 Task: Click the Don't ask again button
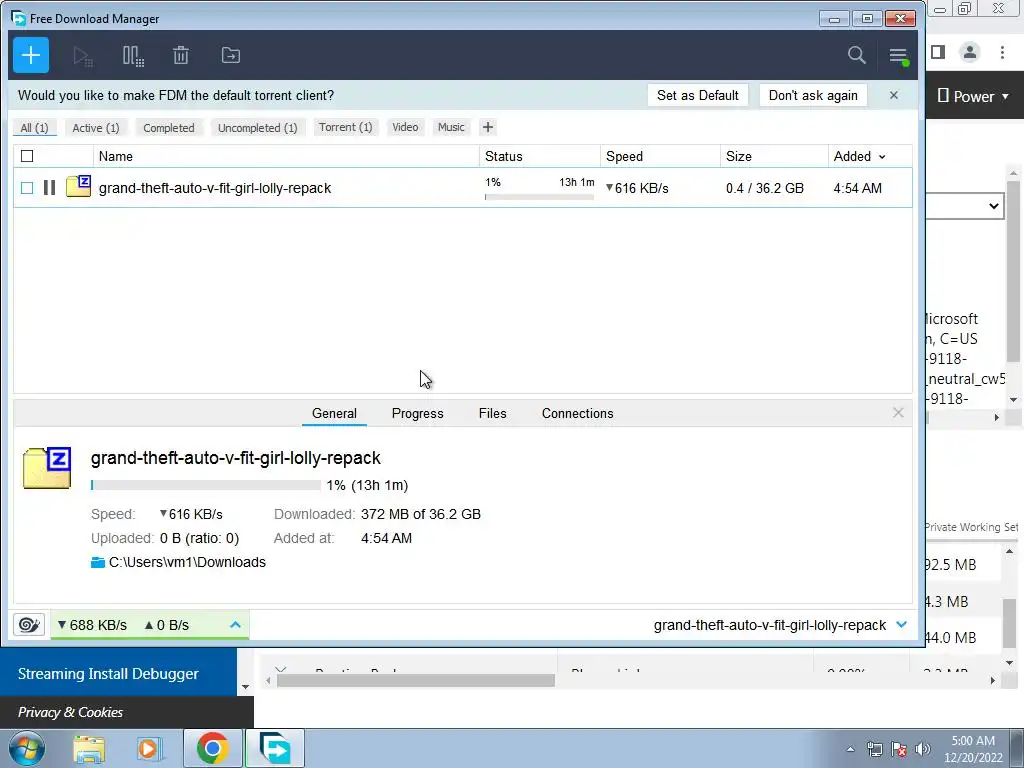click(x=813, y=95)
